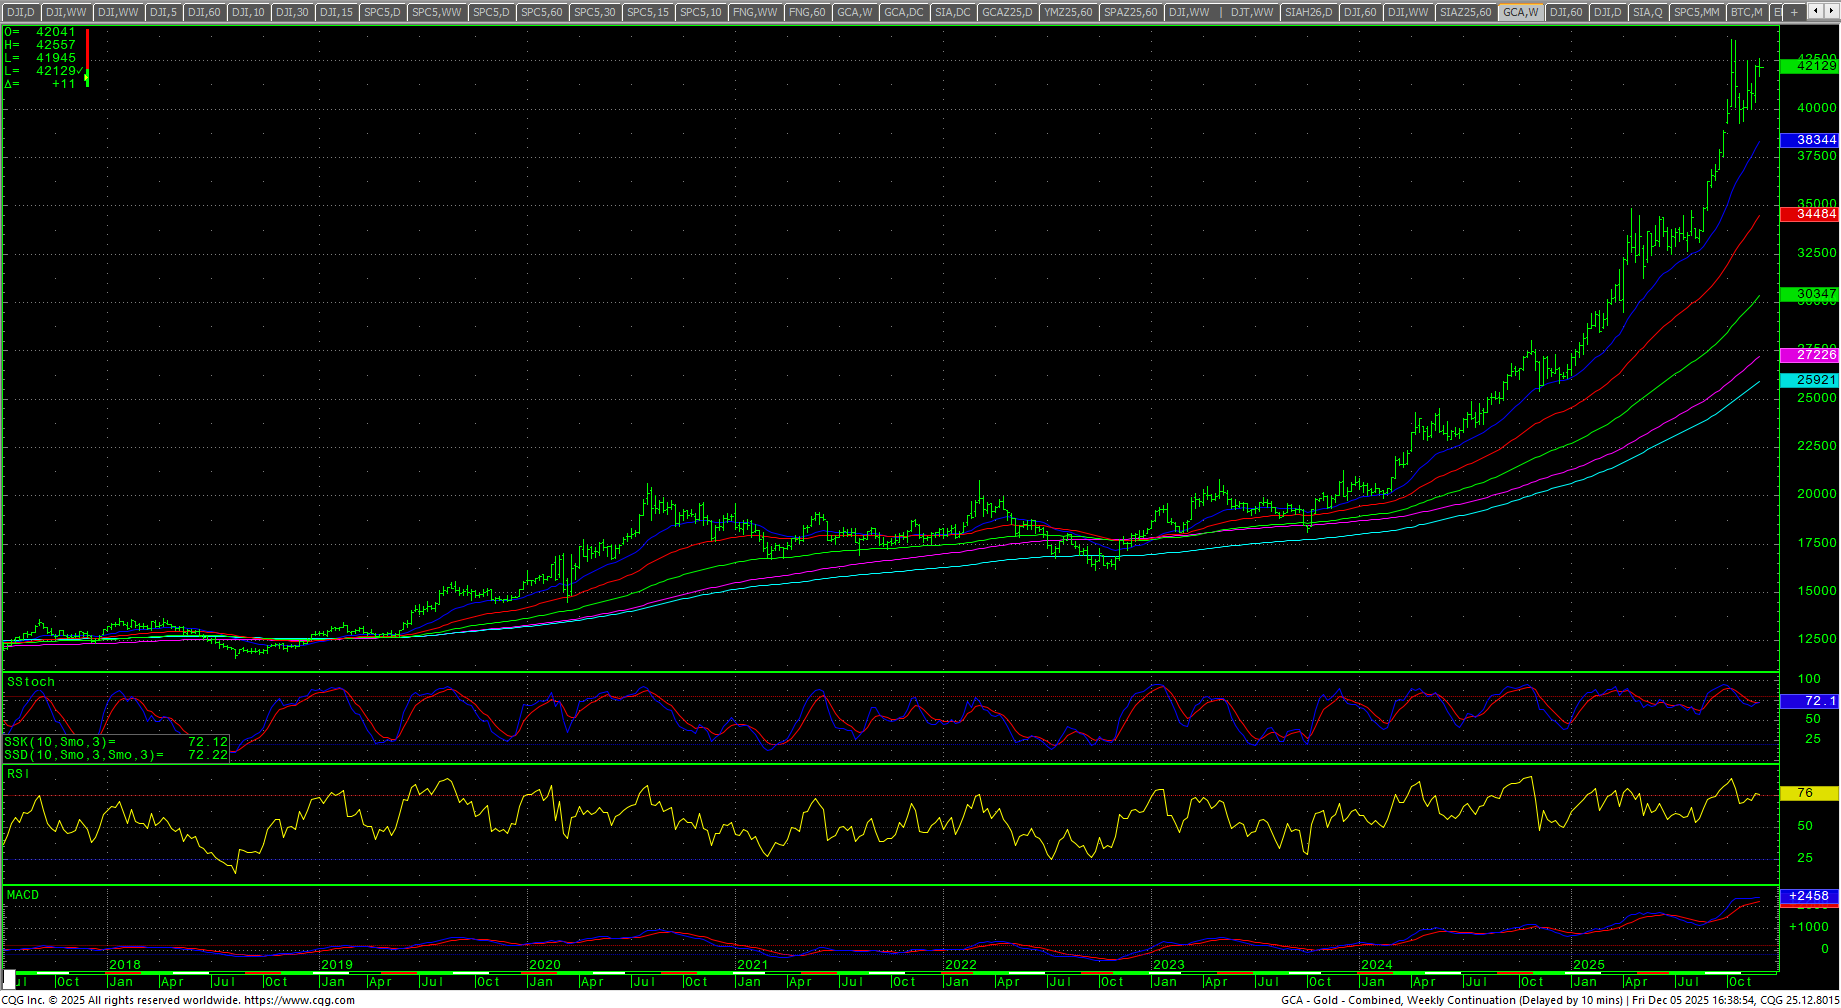Switch to the BTC,M tab
Viewport: 1841px width, 1008px height.
click(1746, 12)
